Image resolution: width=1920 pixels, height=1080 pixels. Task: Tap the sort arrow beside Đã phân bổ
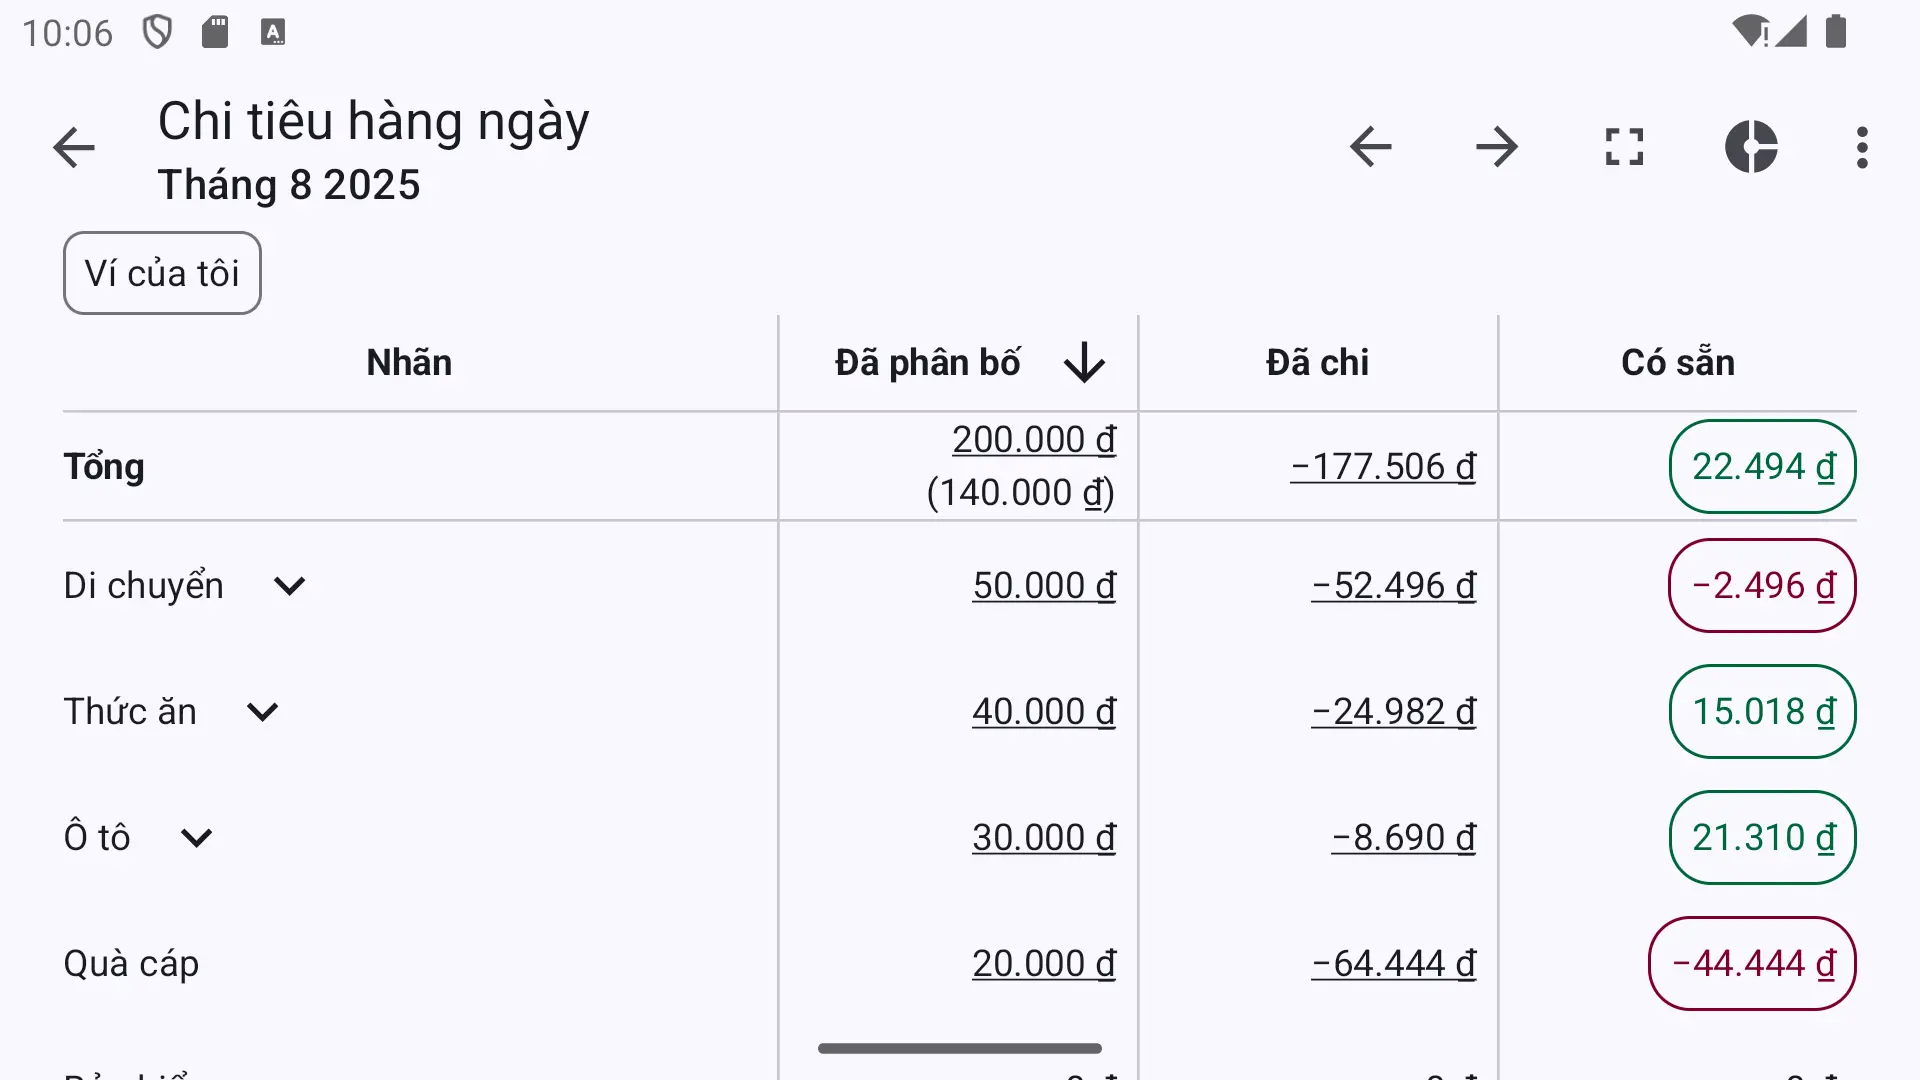(x=1084, y=362)
